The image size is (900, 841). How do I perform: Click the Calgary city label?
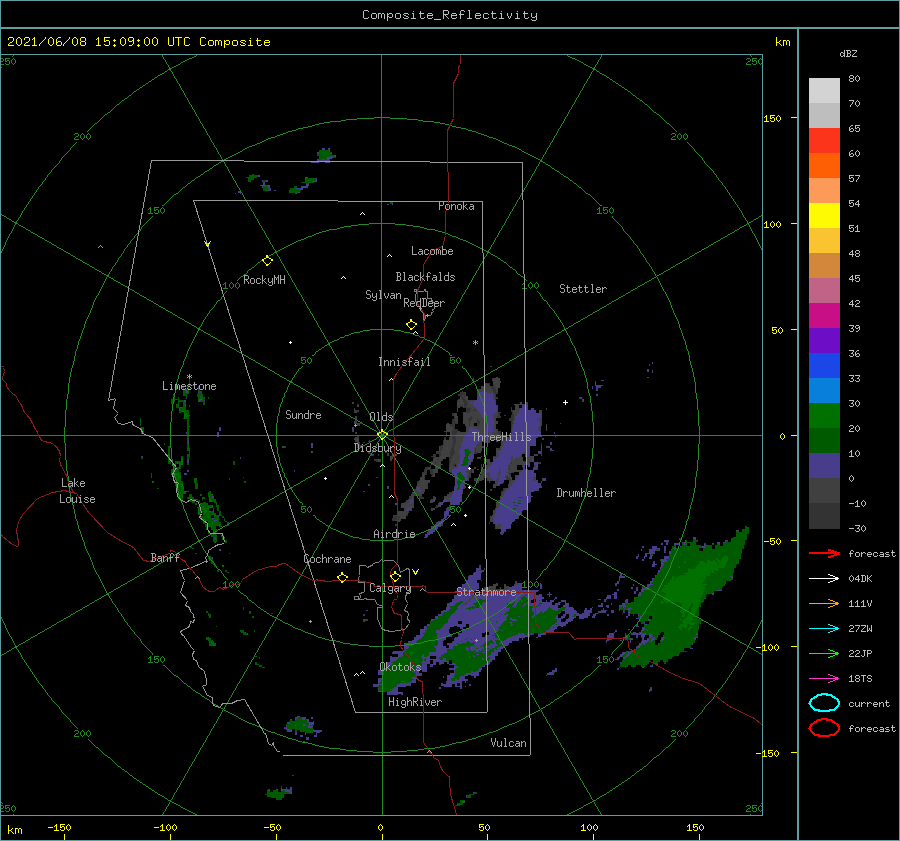click(x=390, y=588)
